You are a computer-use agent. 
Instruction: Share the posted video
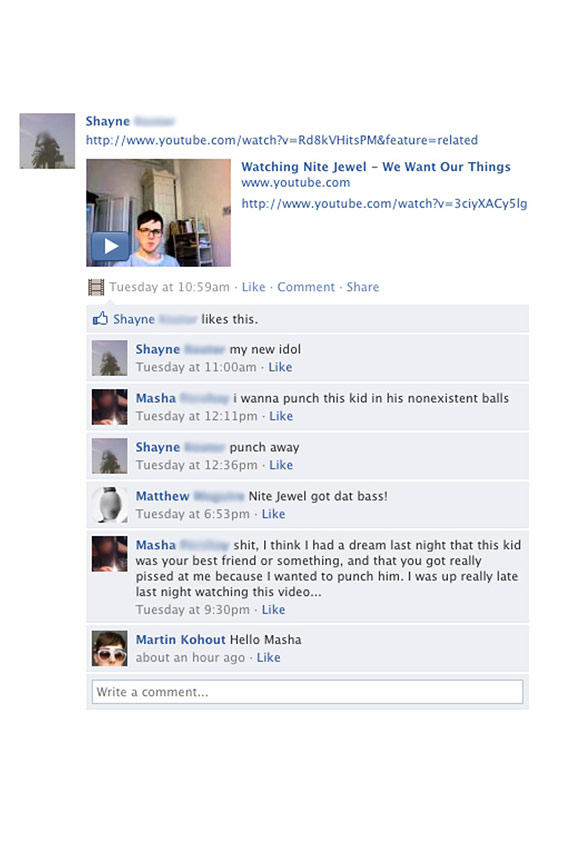coord(363,287)
